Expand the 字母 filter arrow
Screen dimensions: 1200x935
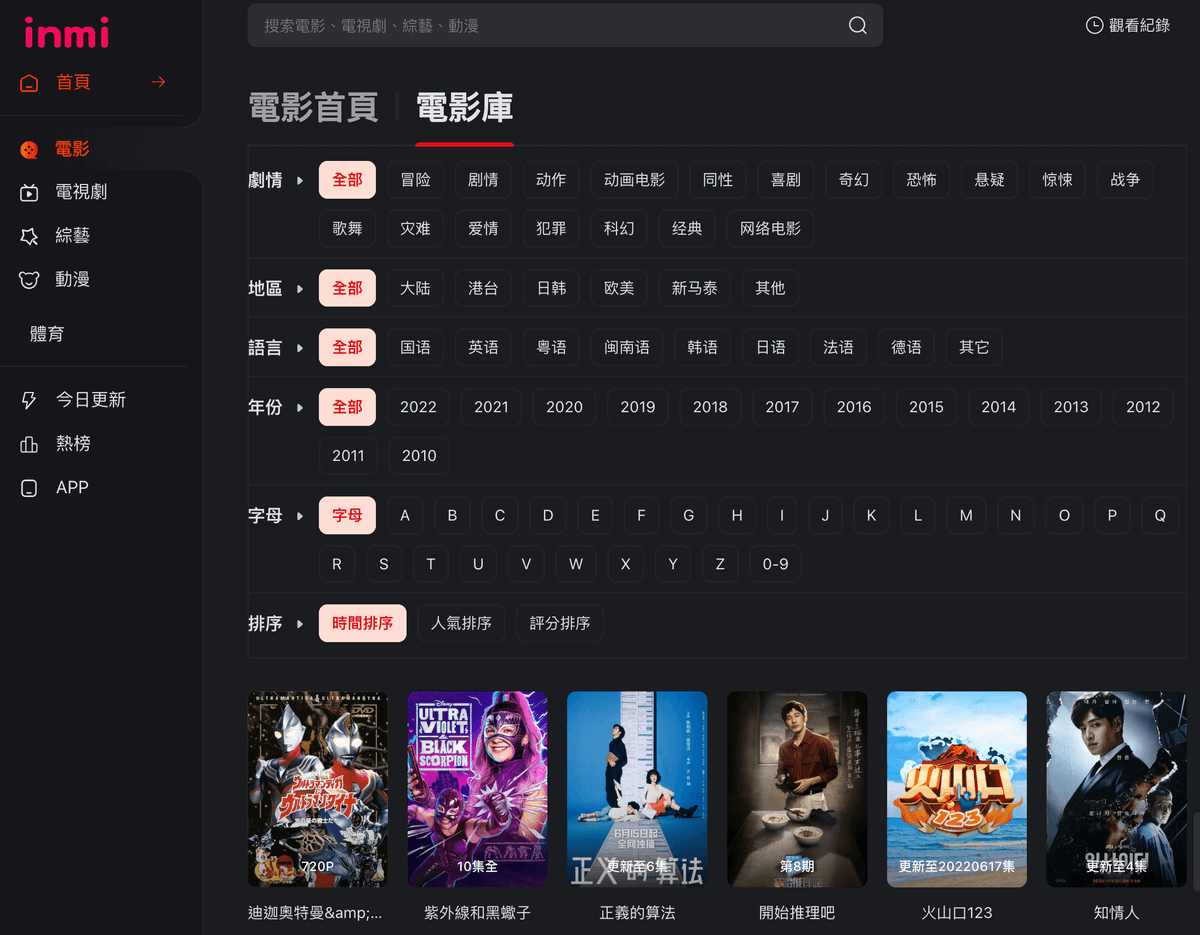pos(299,517)
